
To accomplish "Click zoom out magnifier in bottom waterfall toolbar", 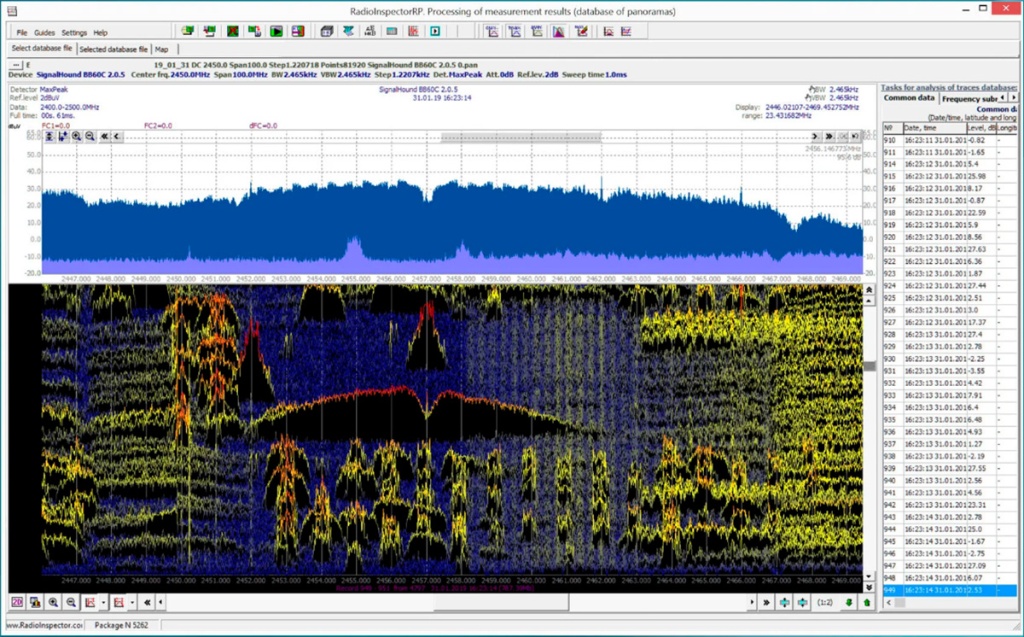I will tap(71, 602).
